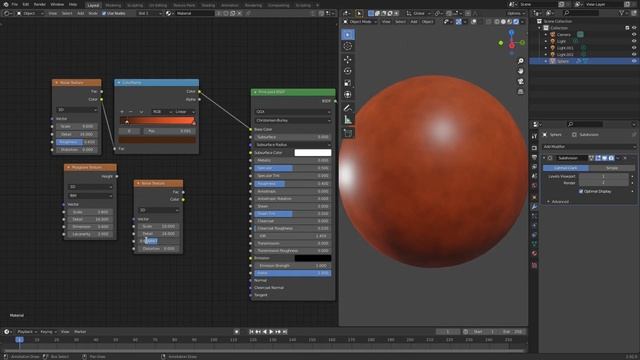Open Christensen-Burley subsurface method dropdown

tap(293, 120)
